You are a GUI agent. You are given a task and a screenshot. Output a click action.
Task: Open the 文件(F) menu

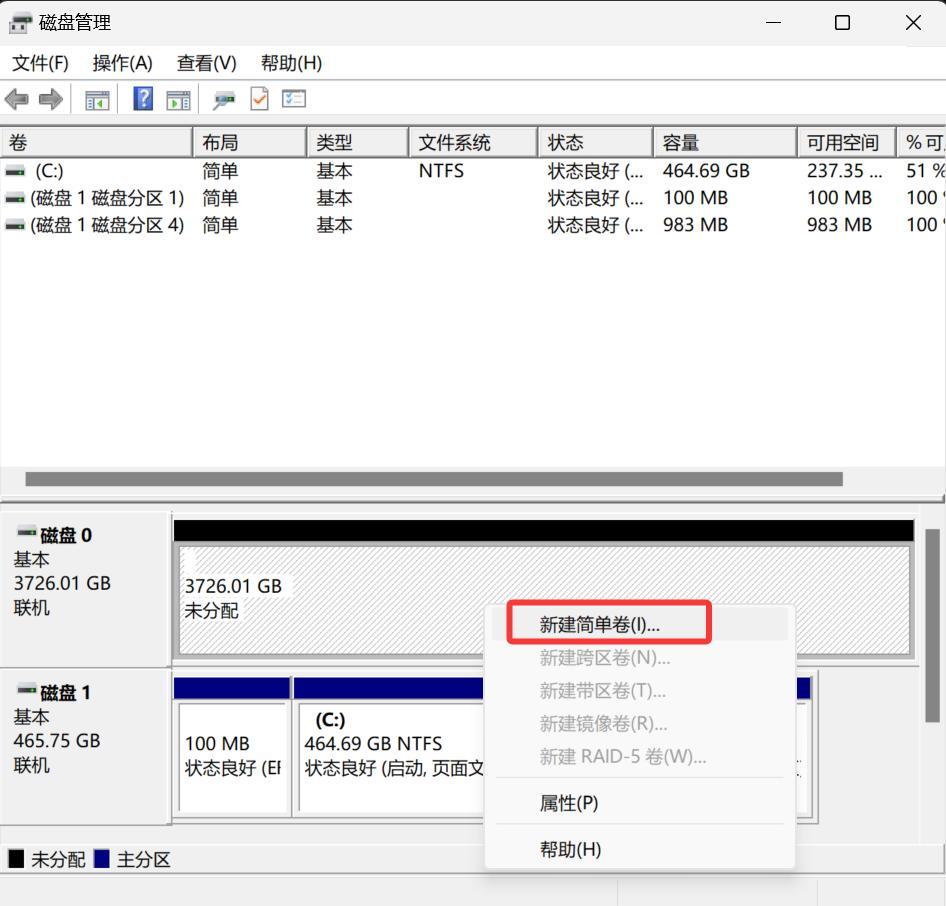pyautogui.click(x=40, y=63)
